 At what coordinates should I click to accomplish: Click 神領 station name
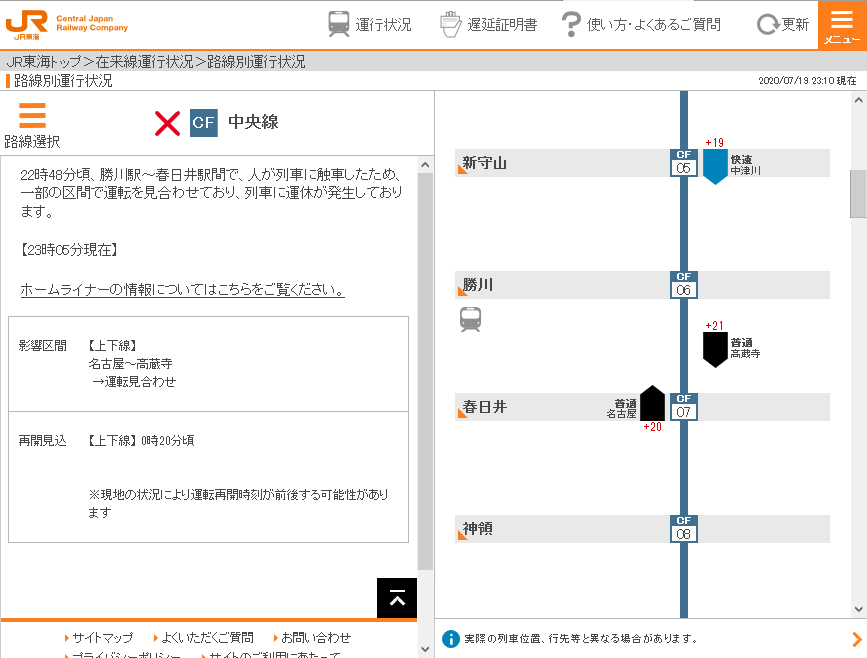pyautogui.click(x=477, y=529)
